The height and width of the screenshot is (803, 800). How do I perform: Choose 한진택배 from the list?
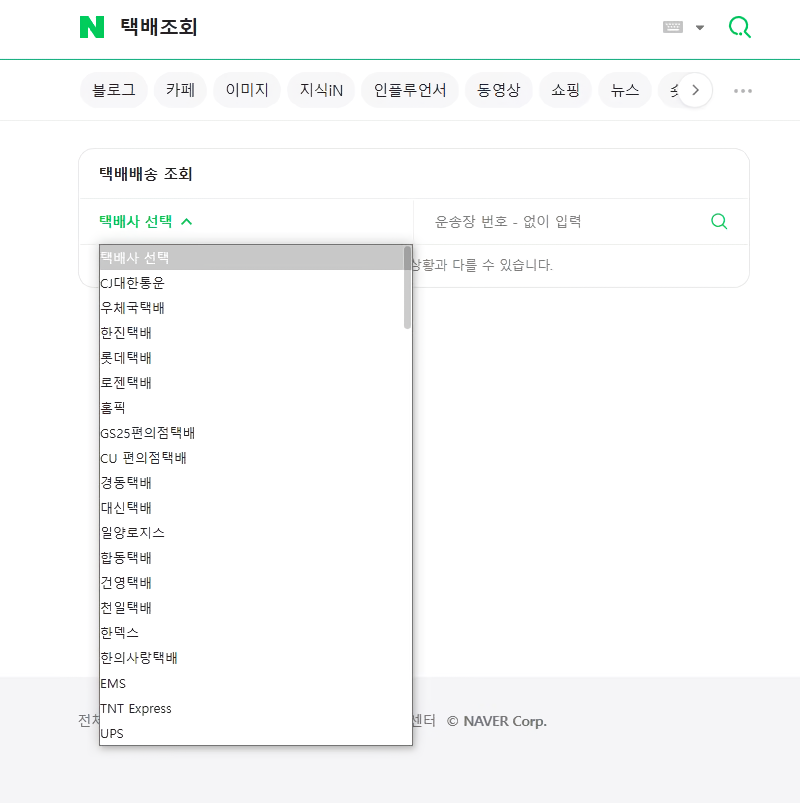126,333
